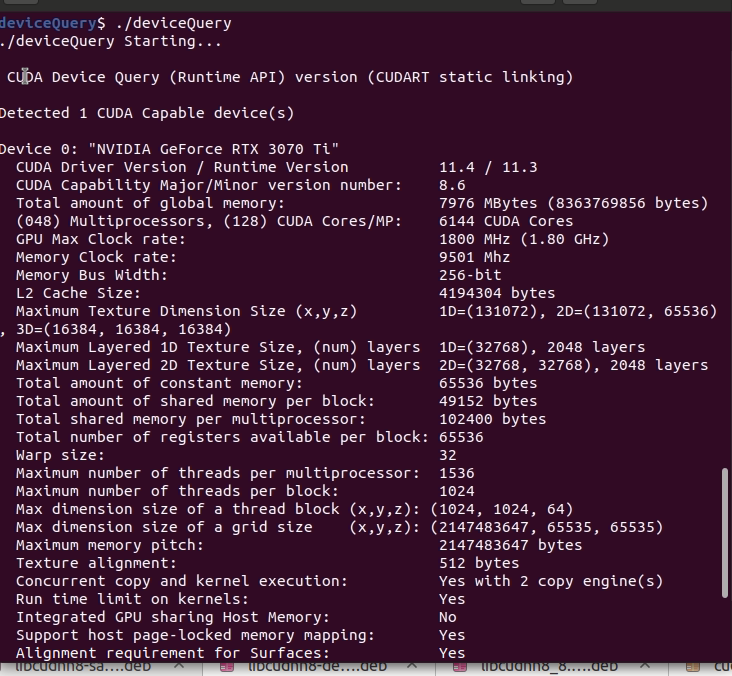Click the driver version value 11.4 / 11.3
The image size is (732, 676).
point(488,167)
